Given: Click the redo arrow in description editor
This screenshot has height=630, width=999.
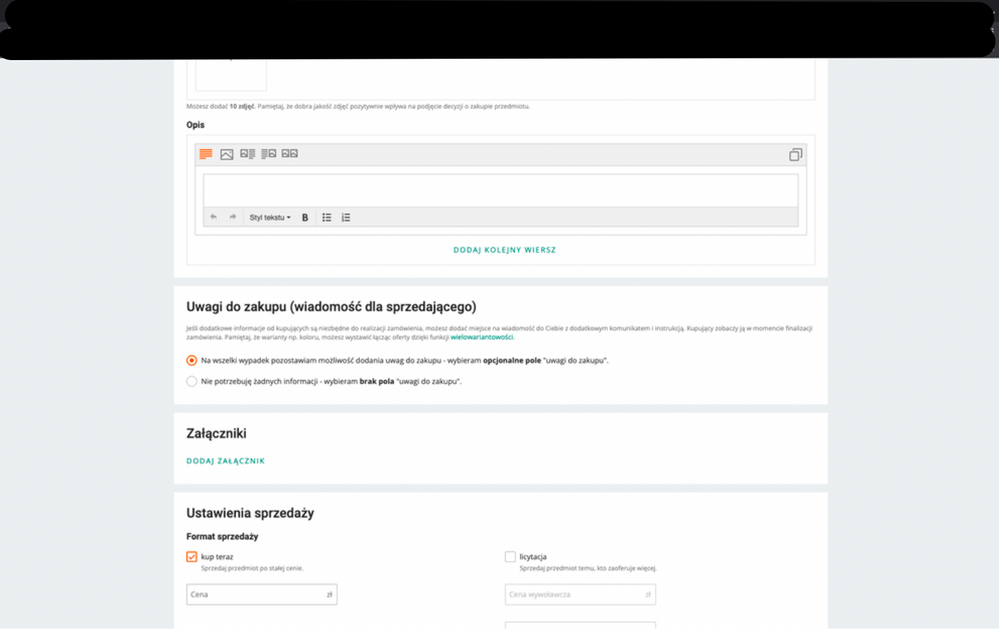Looking at the screenshot, I should [x=233, y=217].
